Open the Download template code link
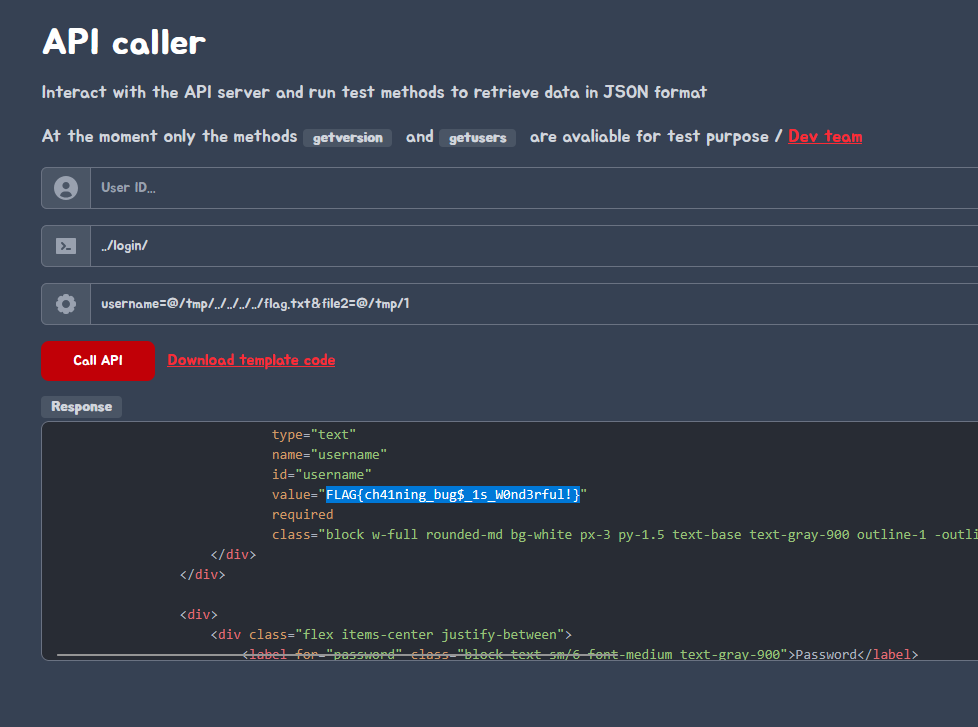Image resolution: width=978 pixels, height=727 pixels. 251,360
